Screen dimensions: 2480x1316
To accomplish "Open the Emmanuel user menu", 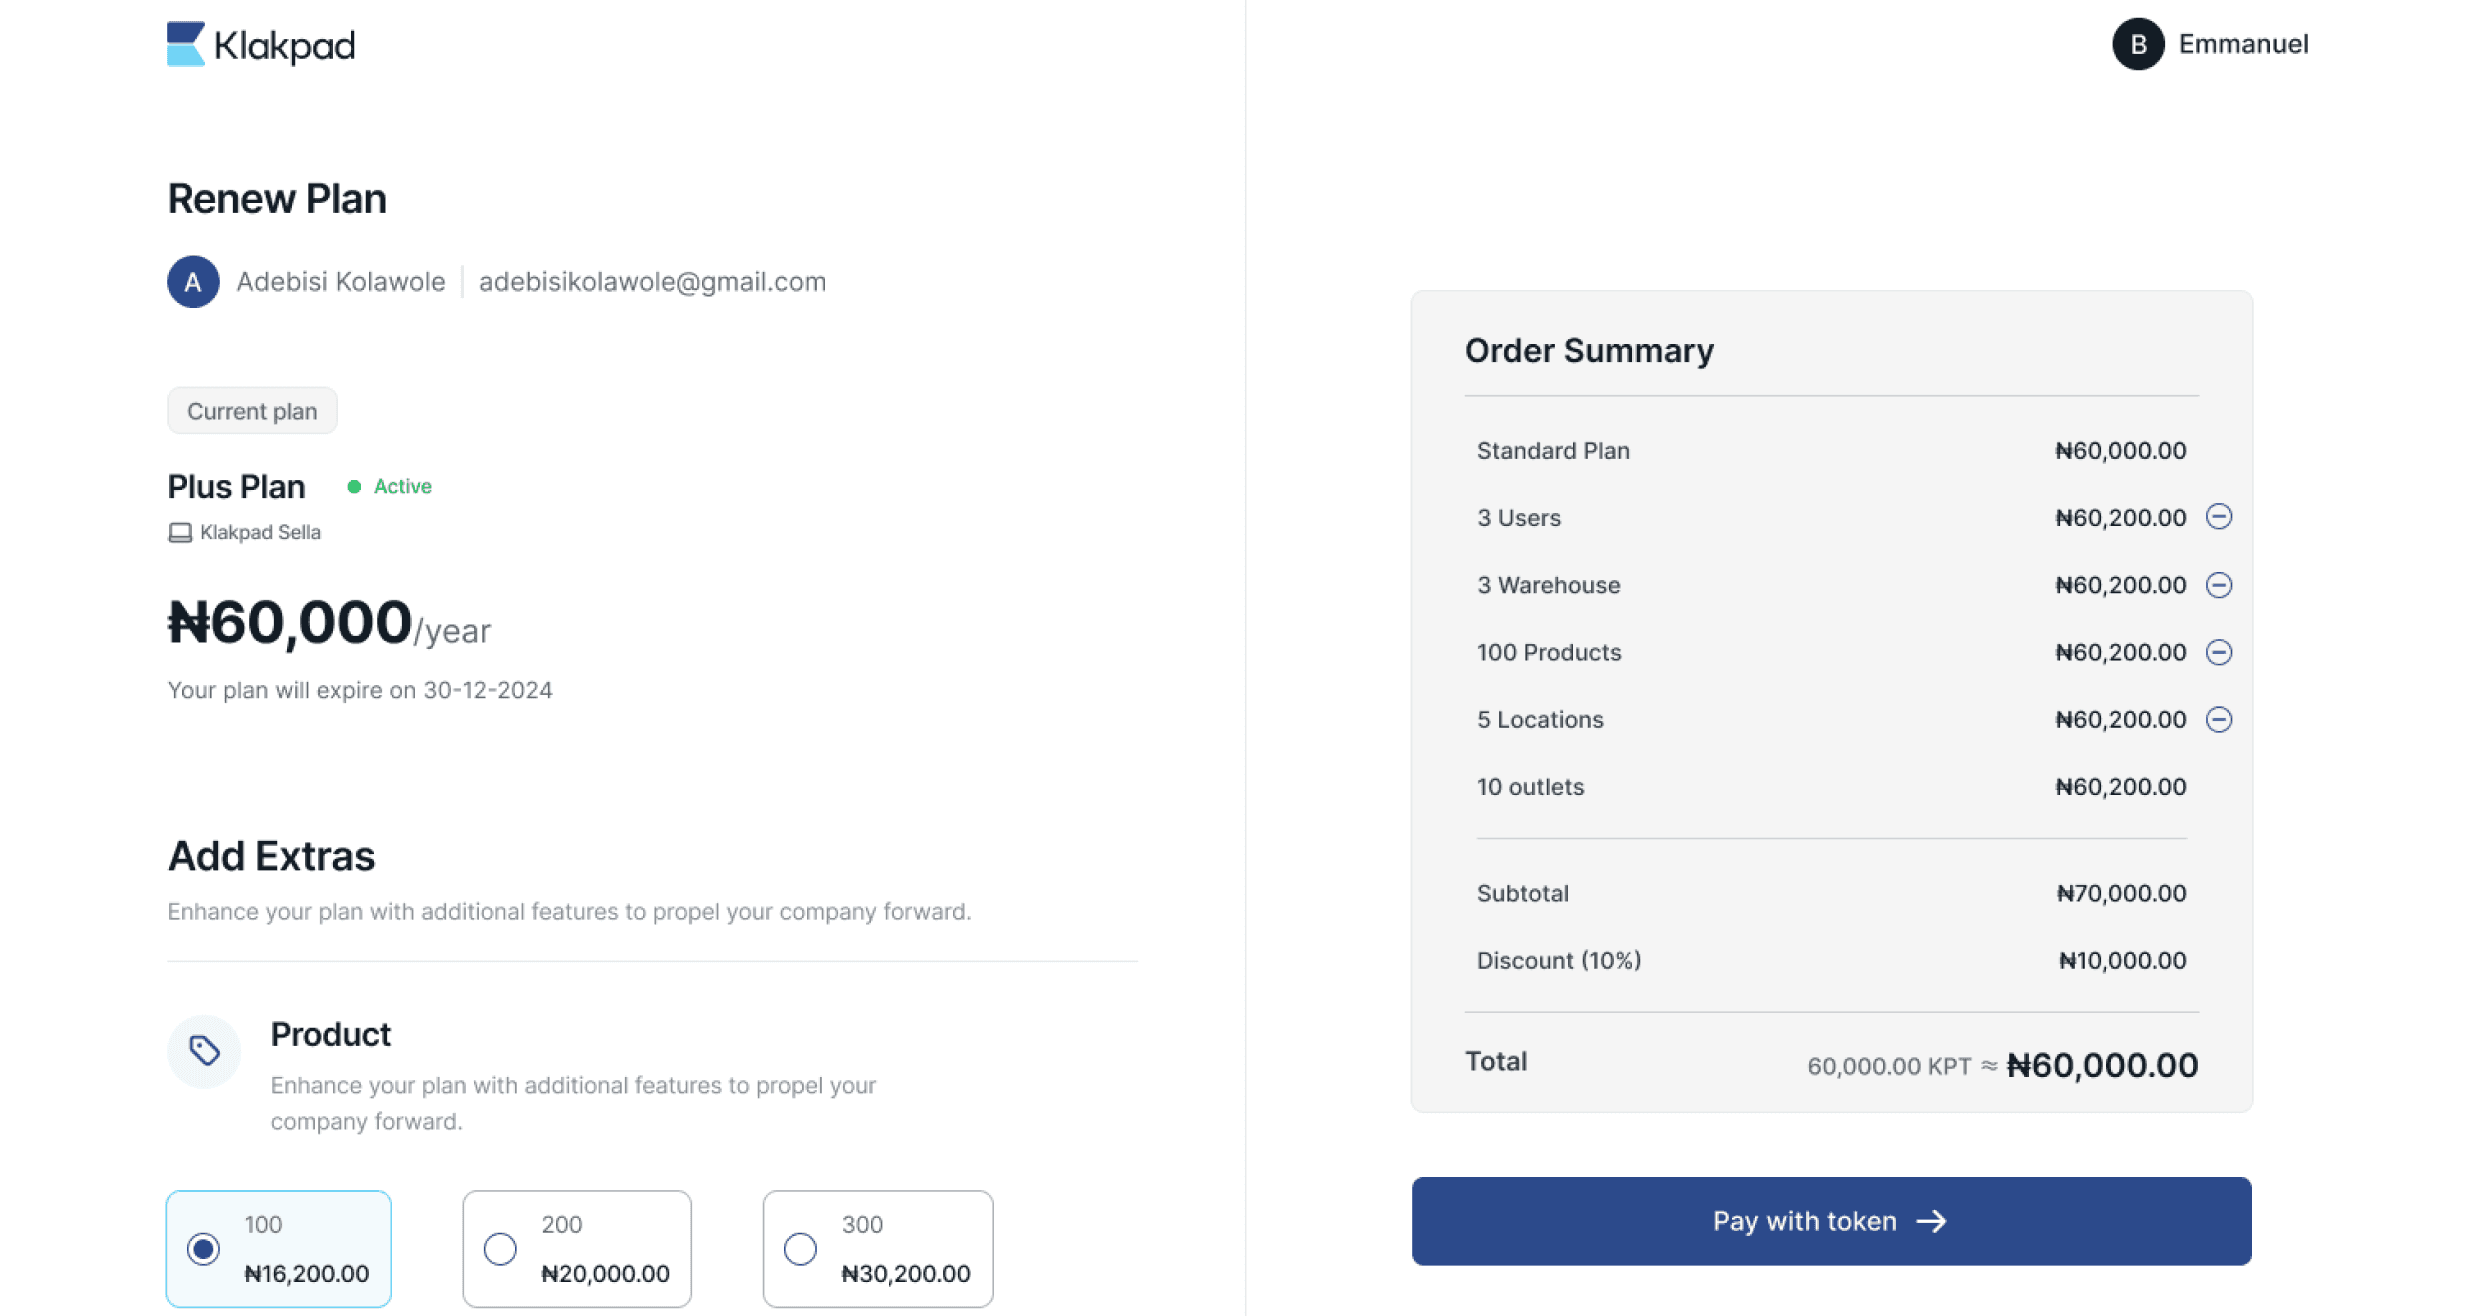I will click(2243, 44).
